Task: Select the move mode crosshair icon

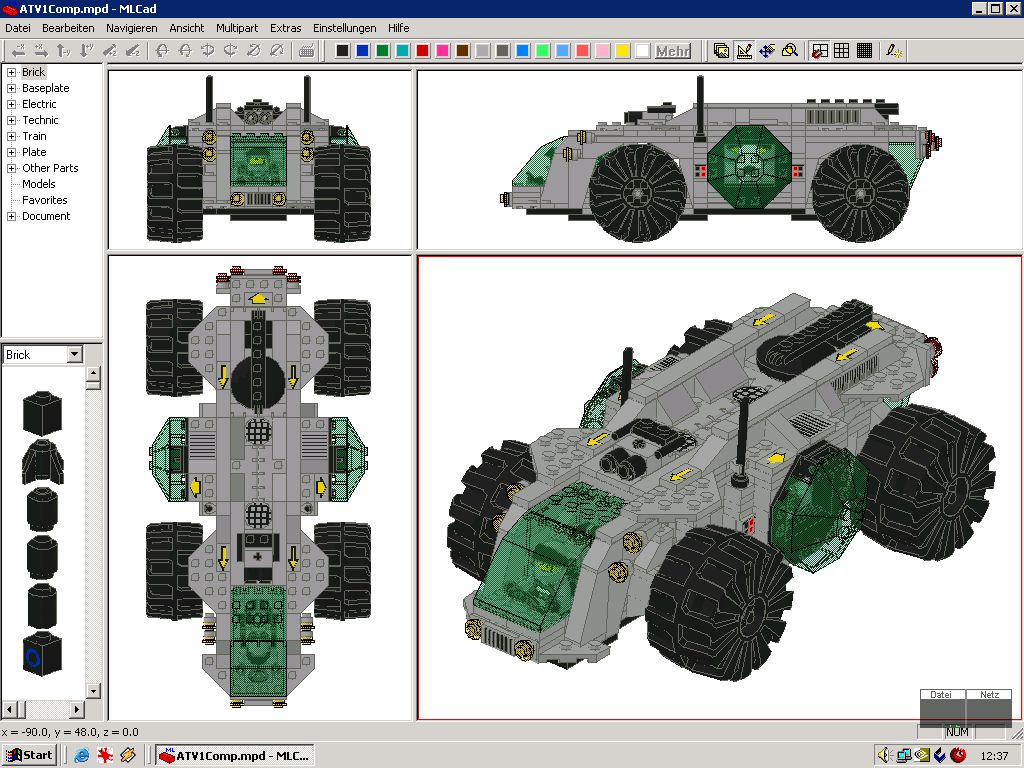Action: 766,50
